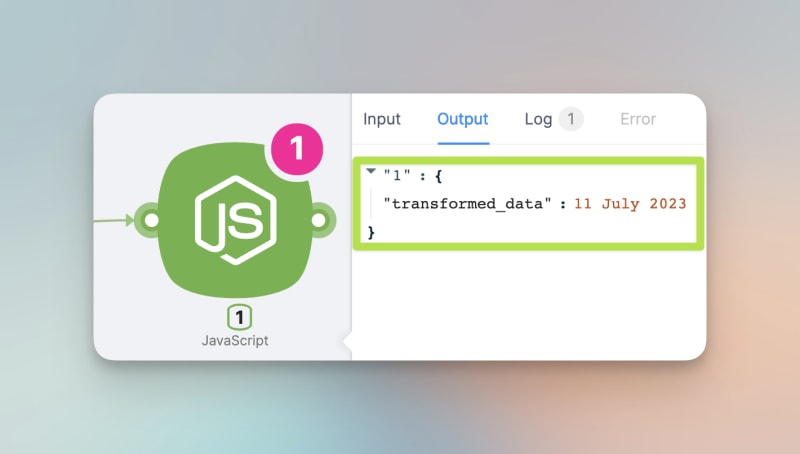Switch to the Input tab
The width and height of the screenshot is (800, 454).
pyautogui.click(x=382, y=119)
